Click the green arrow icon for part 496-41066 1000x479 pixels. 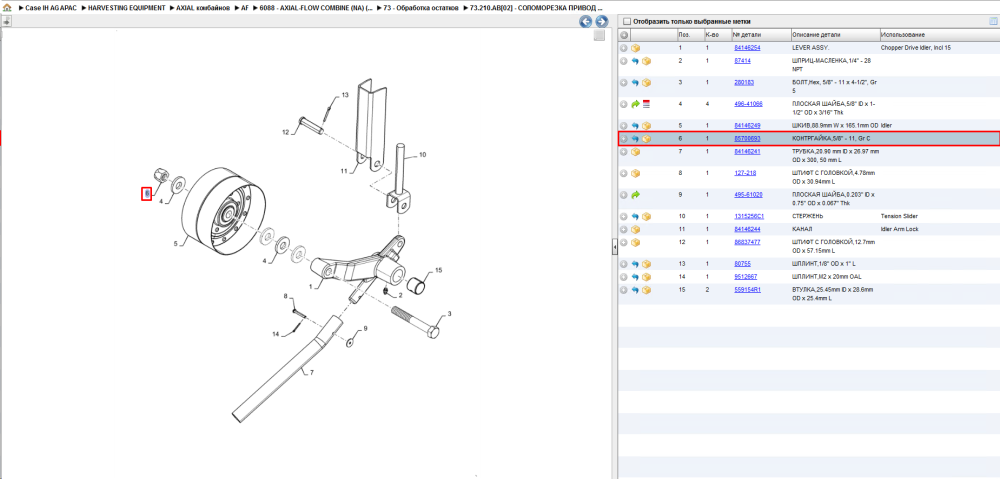635,104
